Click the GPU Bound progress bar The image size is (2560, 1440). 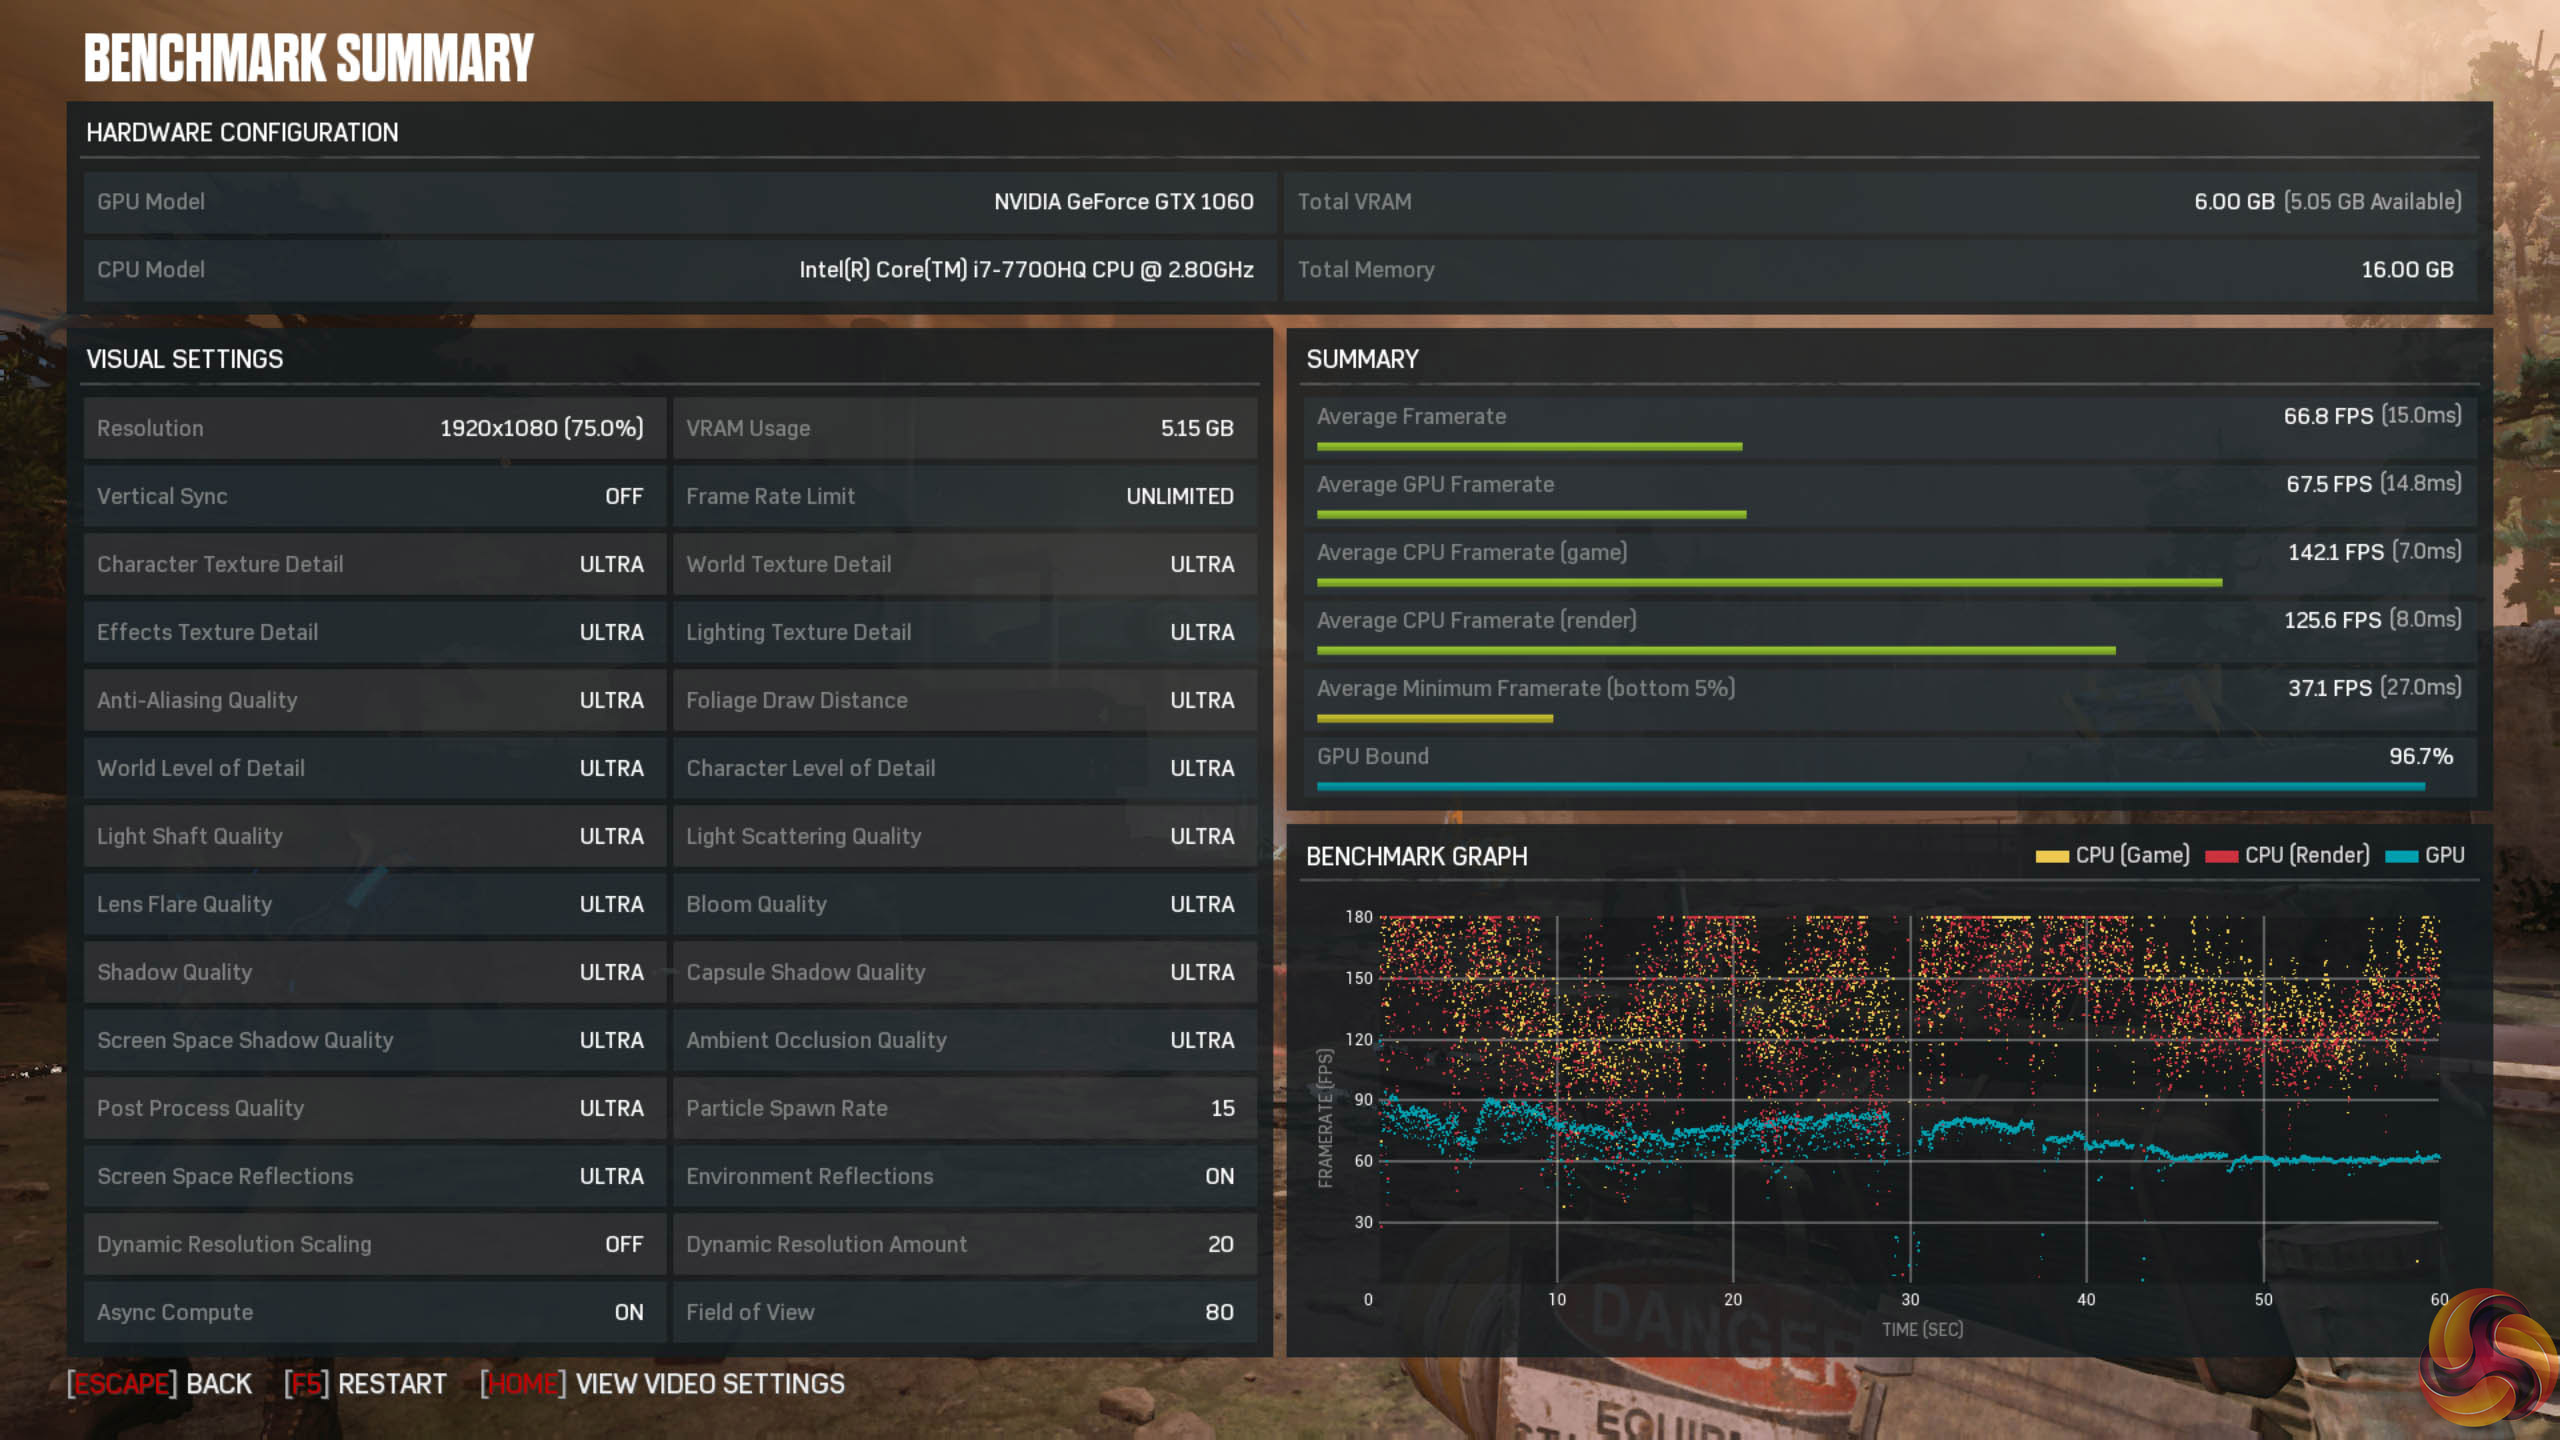1870,787
